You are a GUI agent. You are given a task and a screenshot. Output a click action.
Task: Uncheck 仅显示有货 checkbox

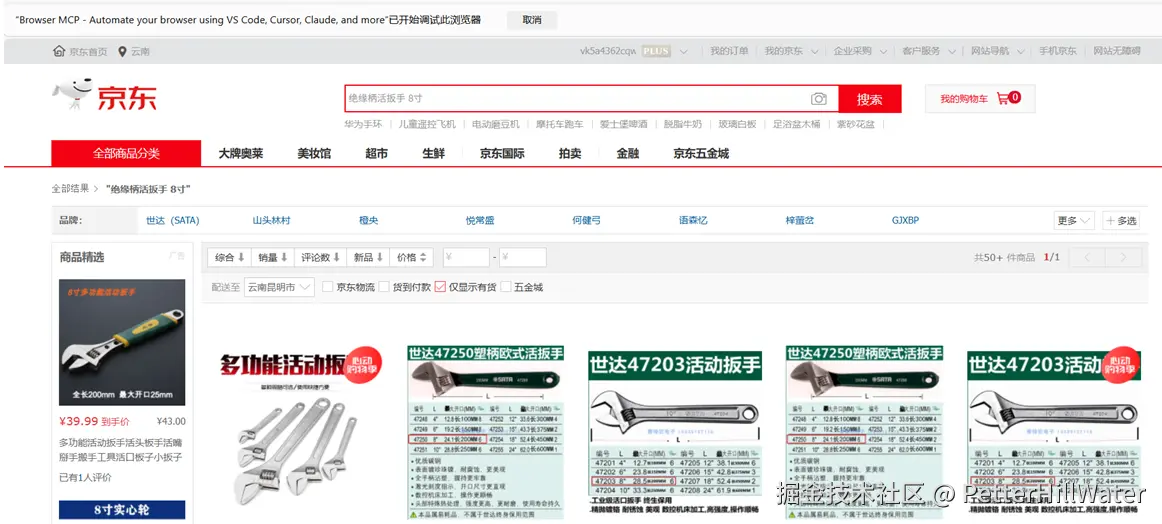coord(440,287)
